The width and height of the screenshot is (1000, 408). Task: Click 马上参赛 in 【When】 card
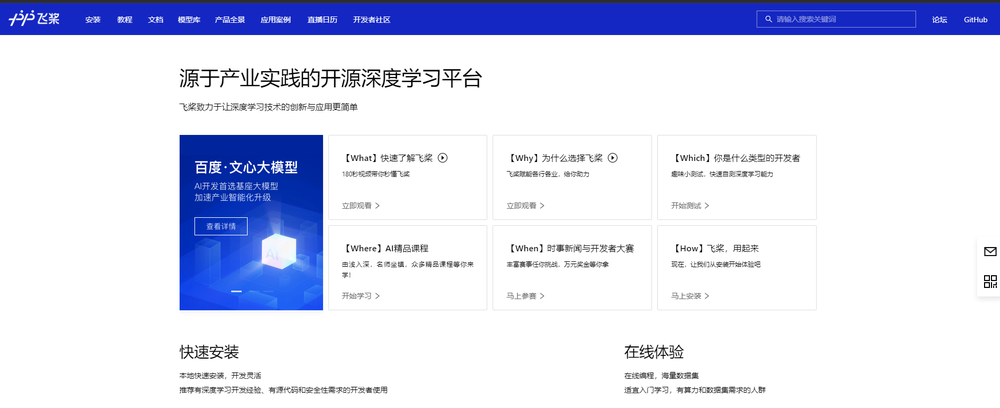(x=526, y=296)
